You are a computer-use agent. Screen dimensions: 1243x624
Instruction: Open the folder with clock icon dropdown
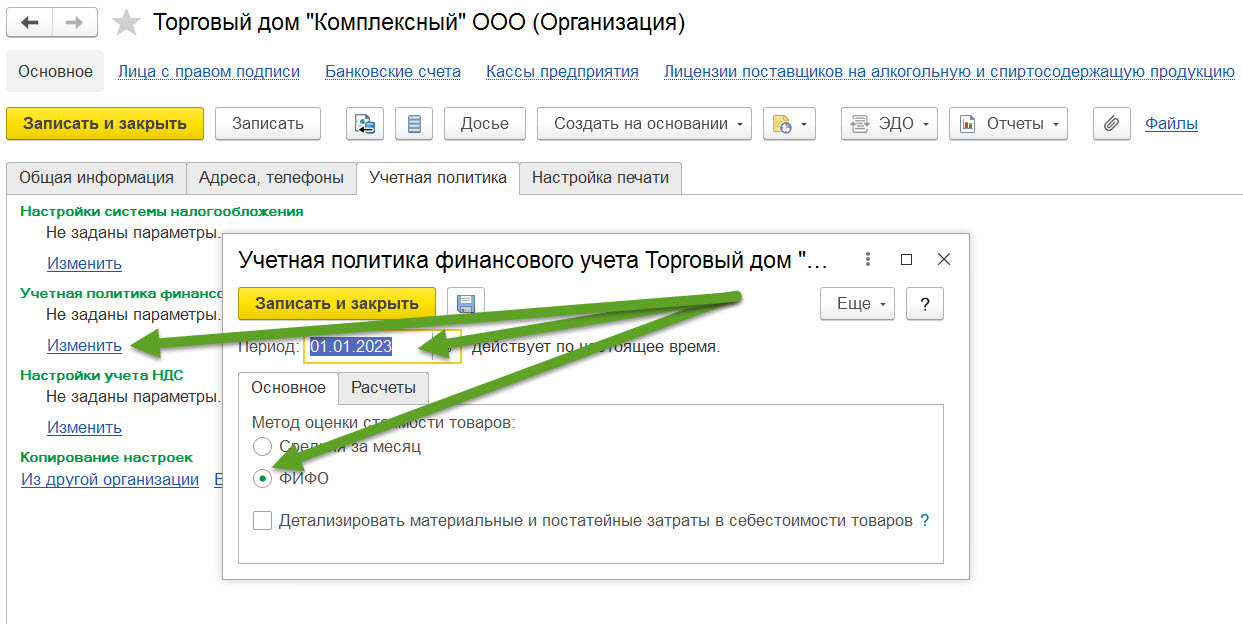[790, 124]
